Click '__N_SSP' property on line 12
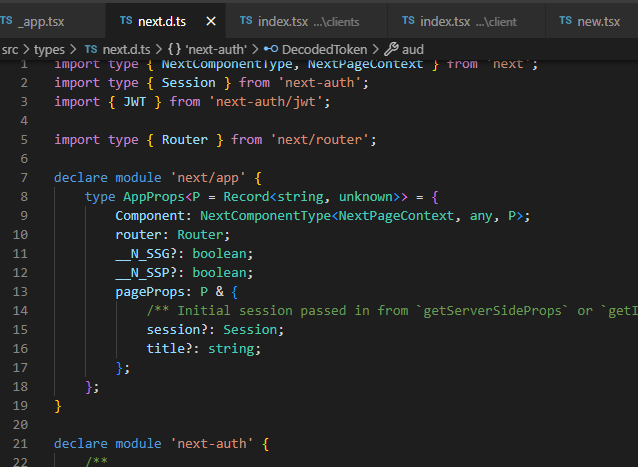This screenshot has width=638, height=467. pyautogui.click(x=142, y=273)
